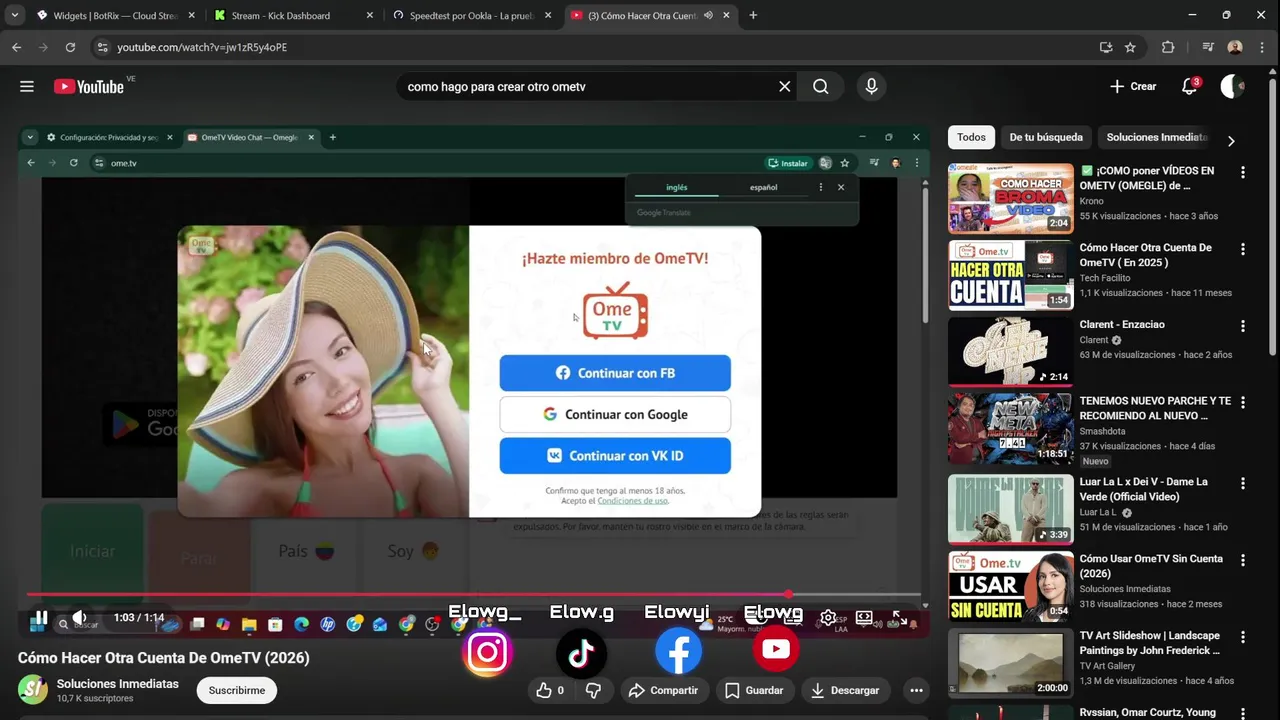Viewport: 1280px width, 720px height.
Task: Dislike the video with thumbs down
Action: click(x=593, y=690)
